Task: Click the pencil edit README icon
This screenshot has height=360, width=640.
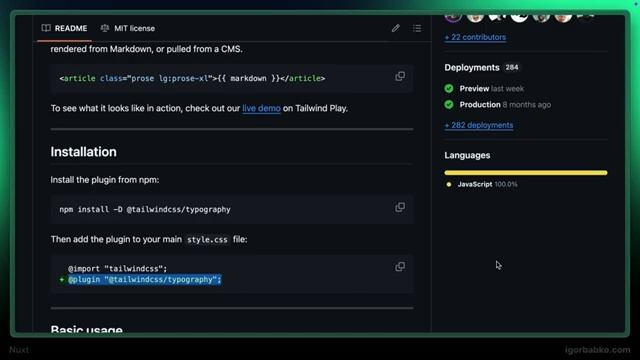Action: pyautogui.click(x=396, y=28)
